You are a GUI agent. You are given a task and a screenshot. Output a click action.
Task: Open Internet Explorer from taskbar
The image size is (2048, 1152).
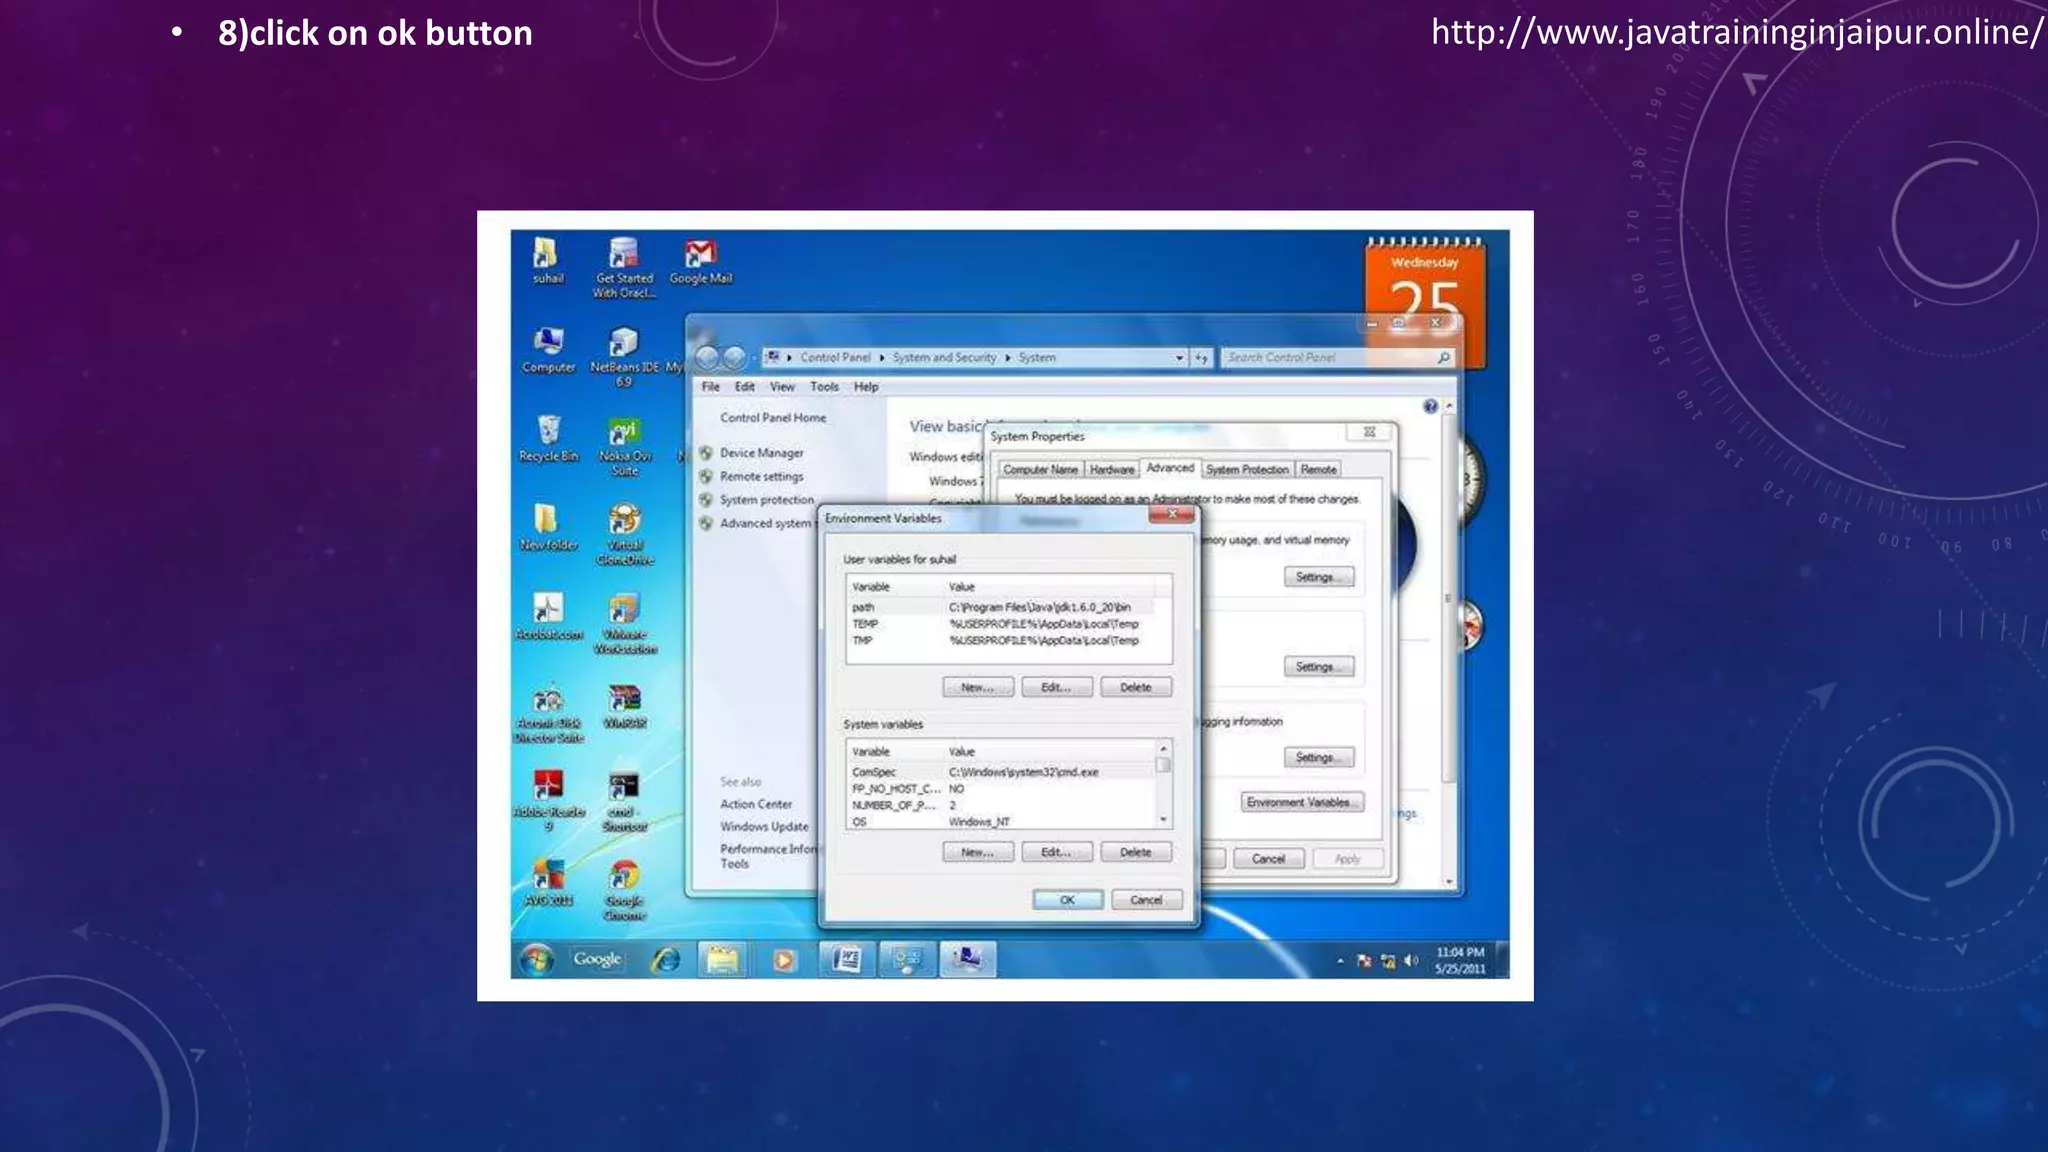click(665, 960)
